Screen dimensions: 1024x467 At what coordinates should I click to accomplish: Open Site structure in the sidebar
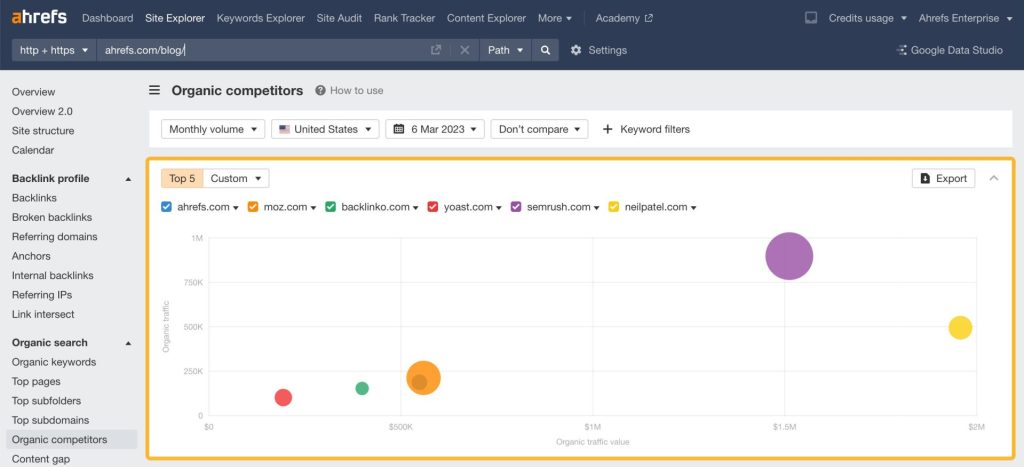click(43, 131)
